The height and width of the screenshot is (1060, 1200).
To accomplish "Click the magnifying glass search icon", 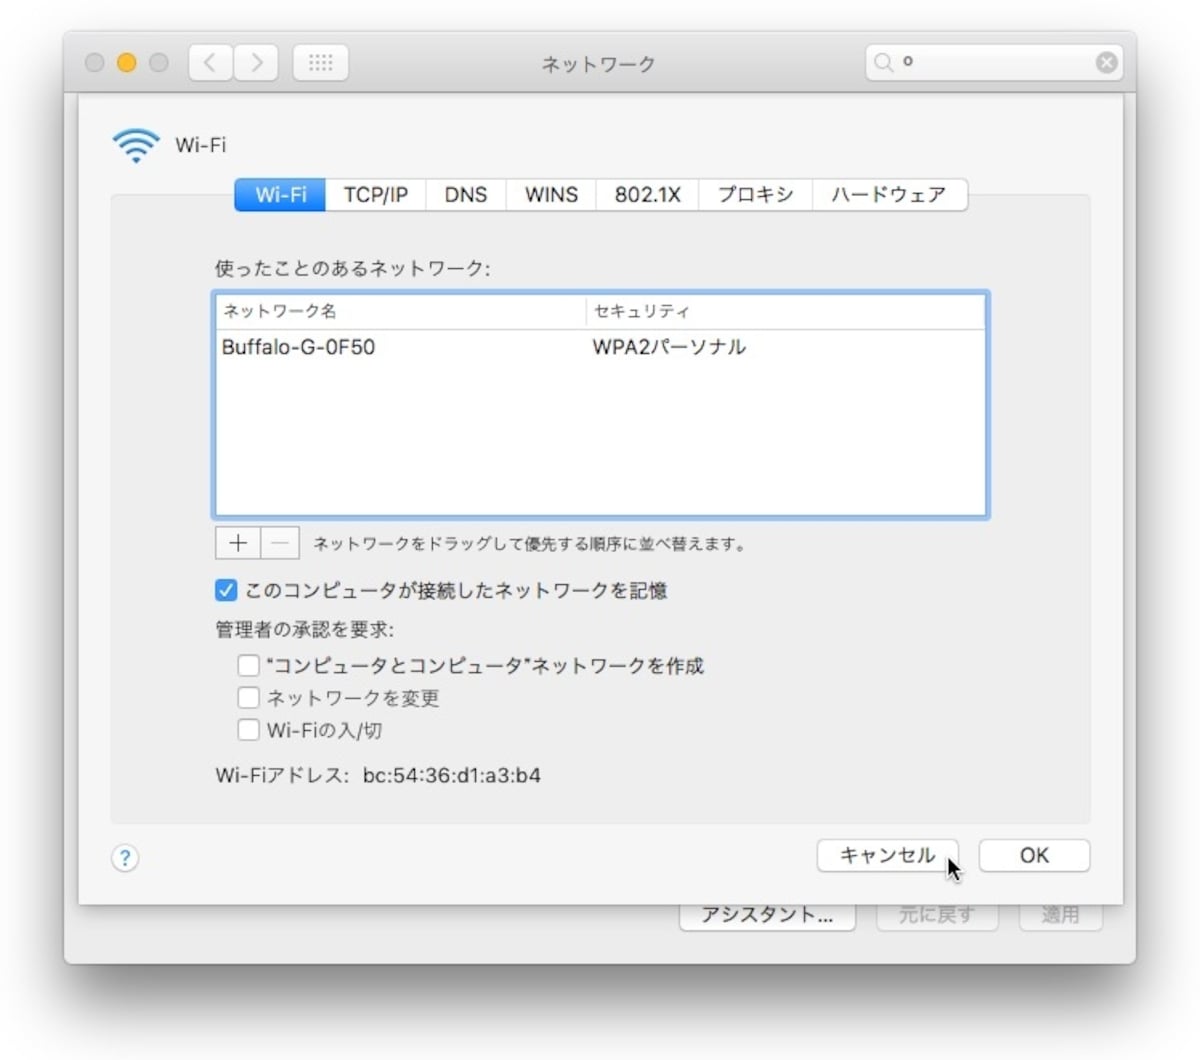I will [x=883, y=62].
